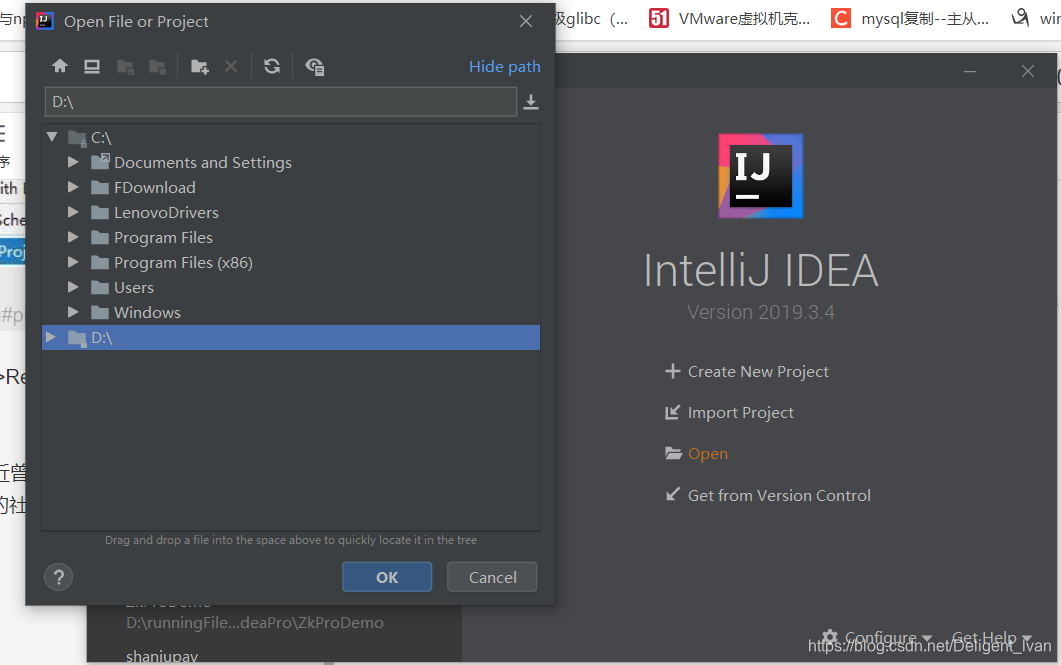Confirm with the OK button
Screen dimensions: 1061x665
coord(387,577)
